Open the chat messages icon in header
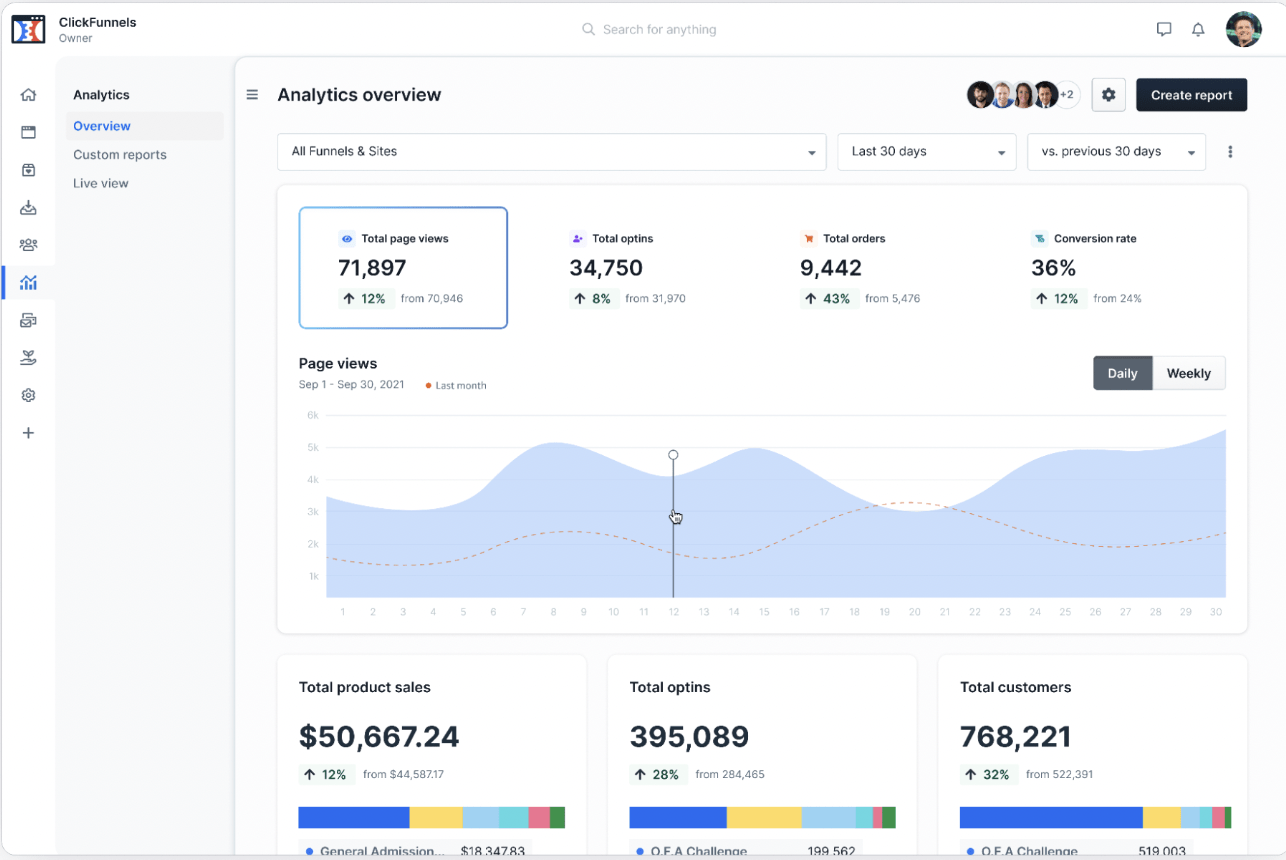Image resolution: width=1286 pixels, height=860 pixels. click(1164, 29)
